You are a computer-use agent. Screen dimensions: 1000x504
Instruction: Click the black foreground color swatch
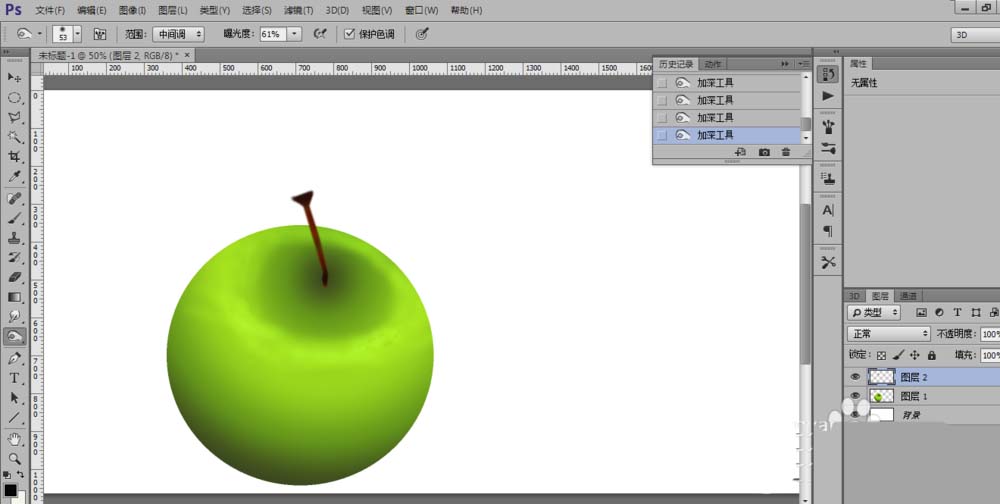point(10,491)
